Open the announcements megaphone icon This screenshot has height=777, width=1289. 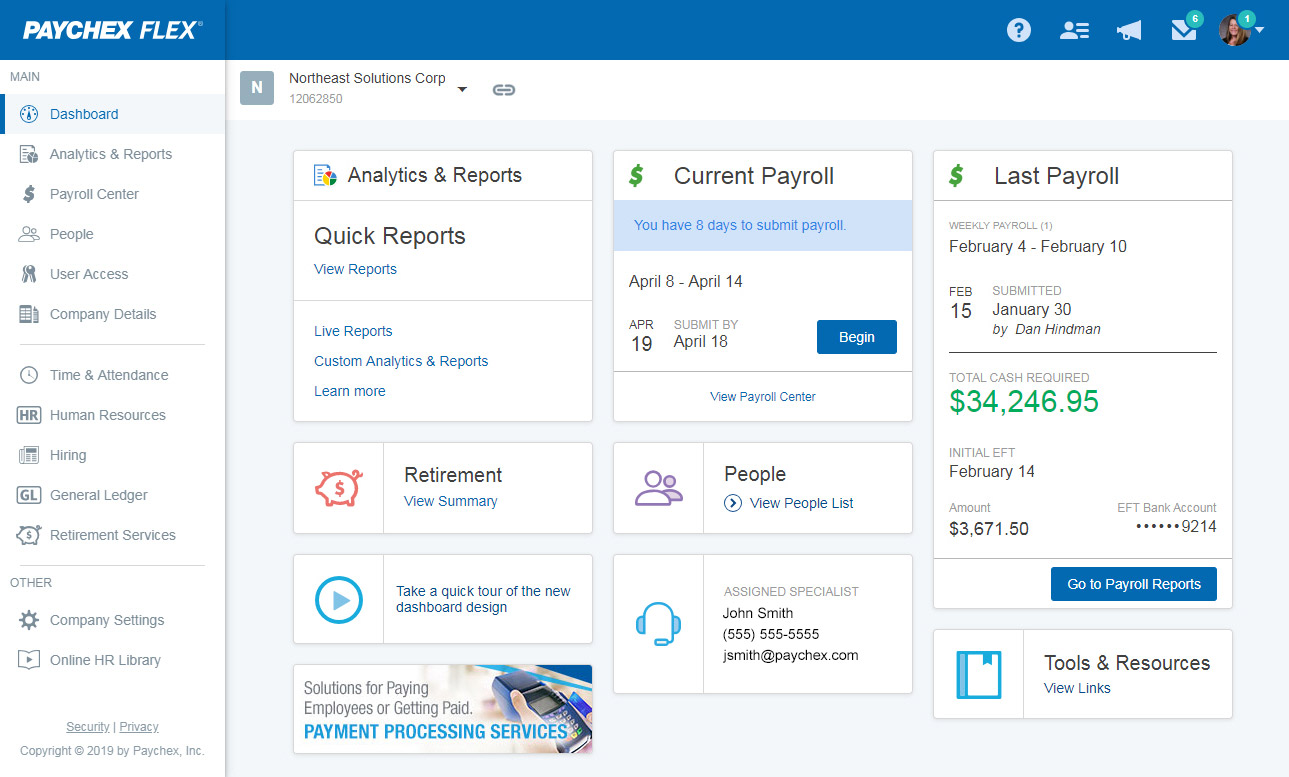pos(1129,31)
